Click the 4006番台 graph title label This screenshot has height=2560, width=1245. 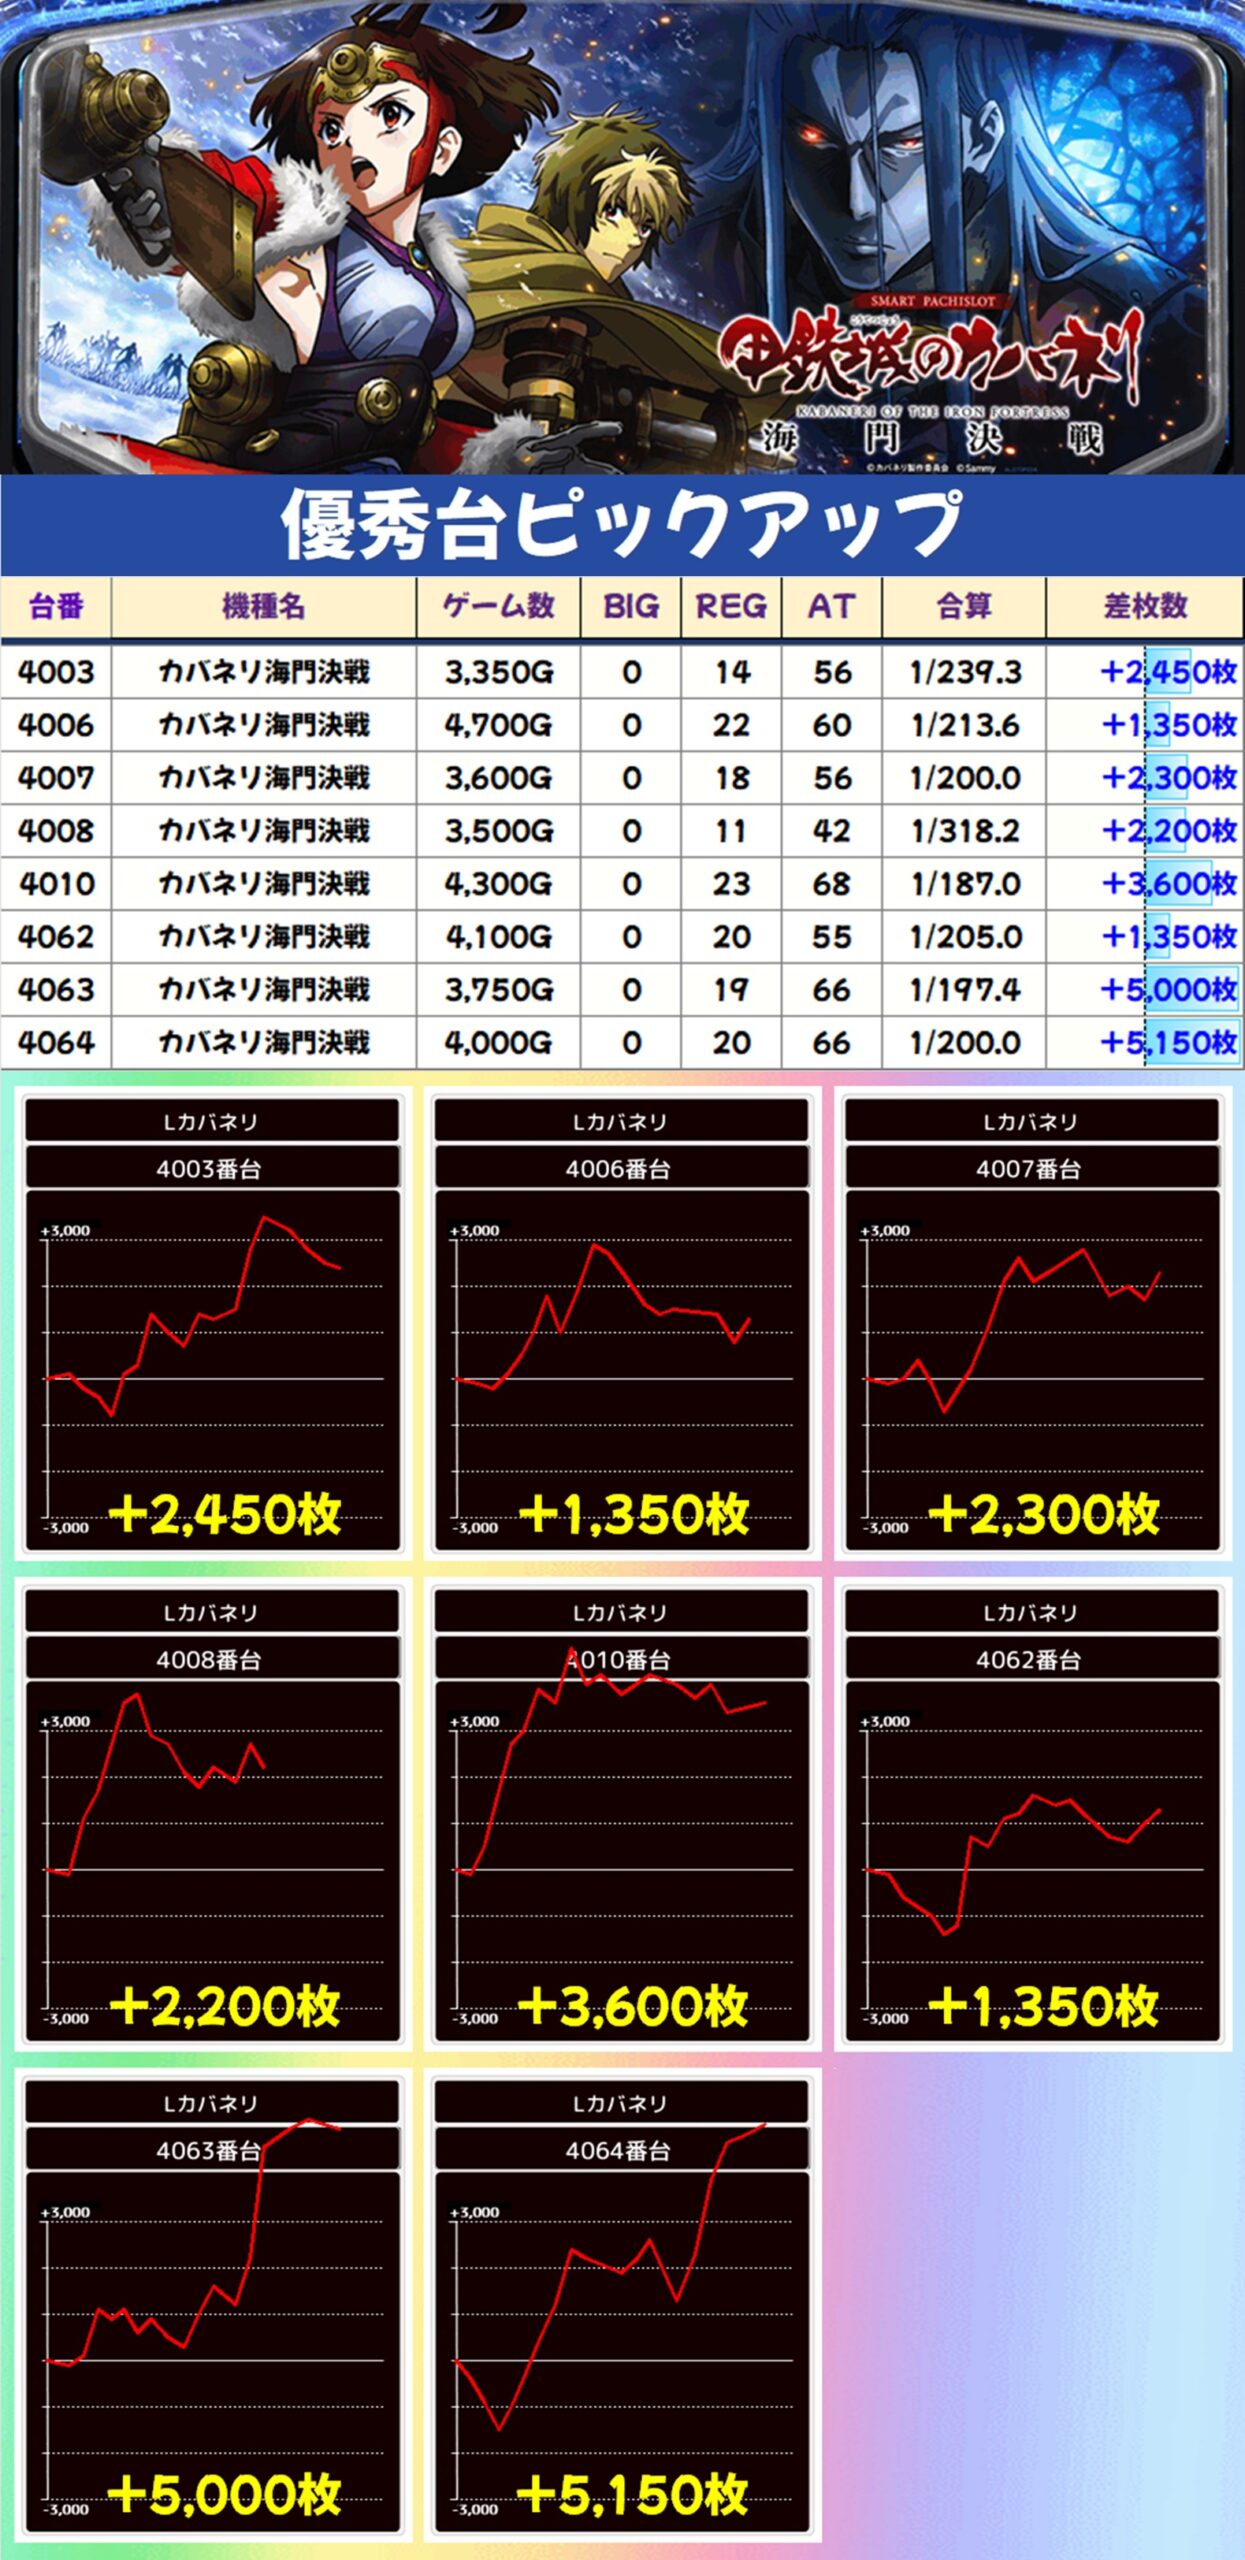tap(621, 1168)
